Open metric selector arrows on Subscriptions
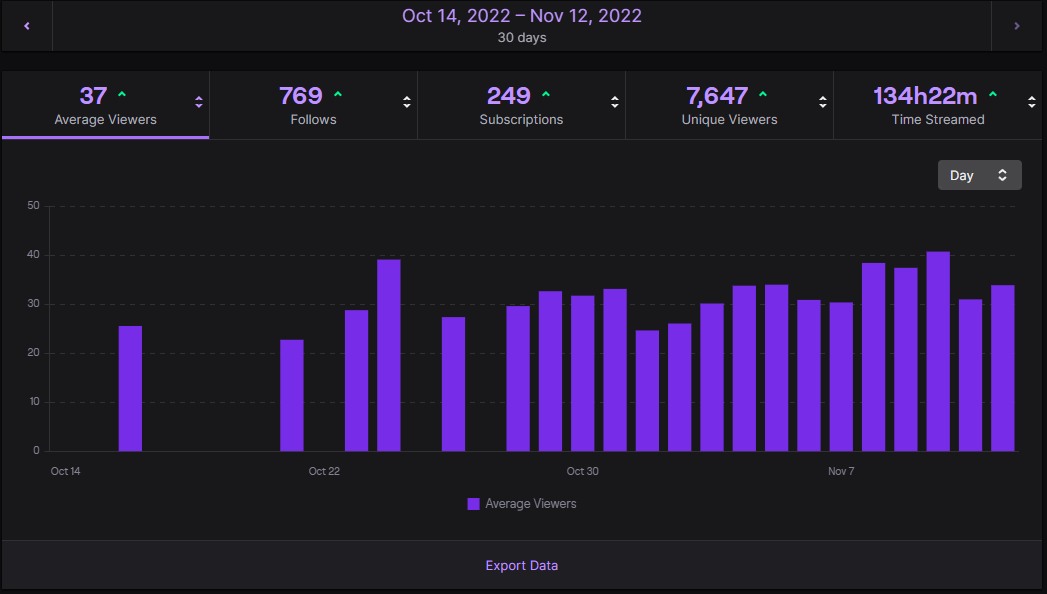The width and height of the screenshot is (1047, 594). (x=614, y=102)
